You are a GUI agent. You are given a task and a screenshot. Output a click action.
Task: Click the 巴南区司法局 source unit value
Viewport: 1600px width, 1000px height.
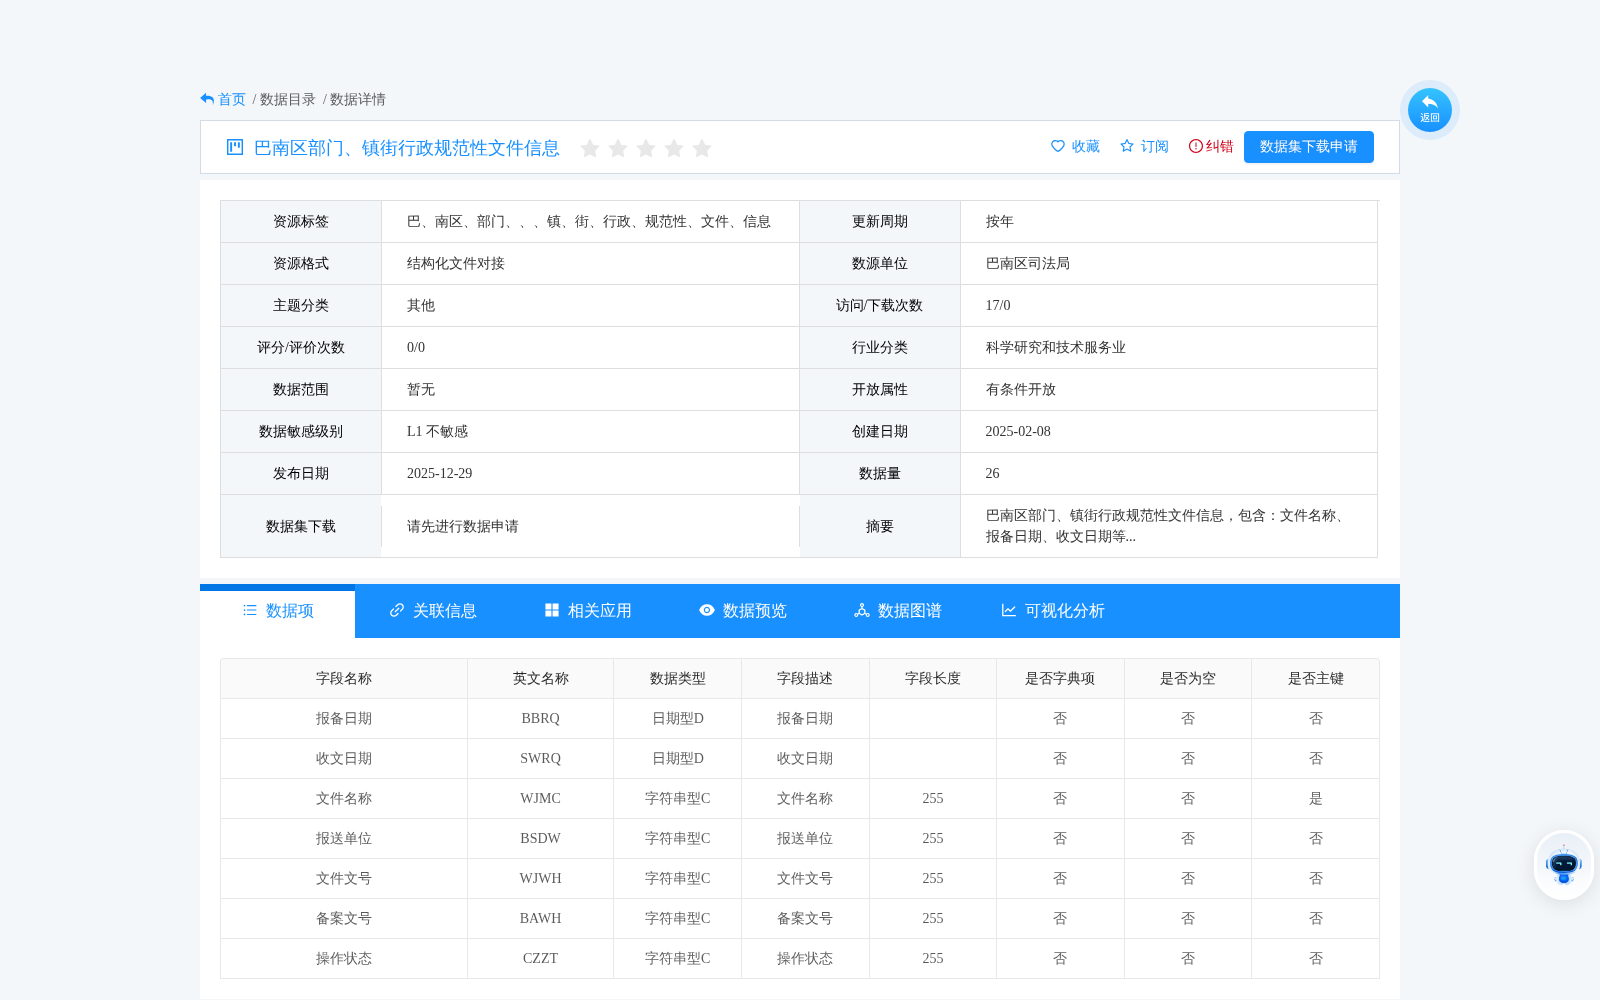(1028, 264)
